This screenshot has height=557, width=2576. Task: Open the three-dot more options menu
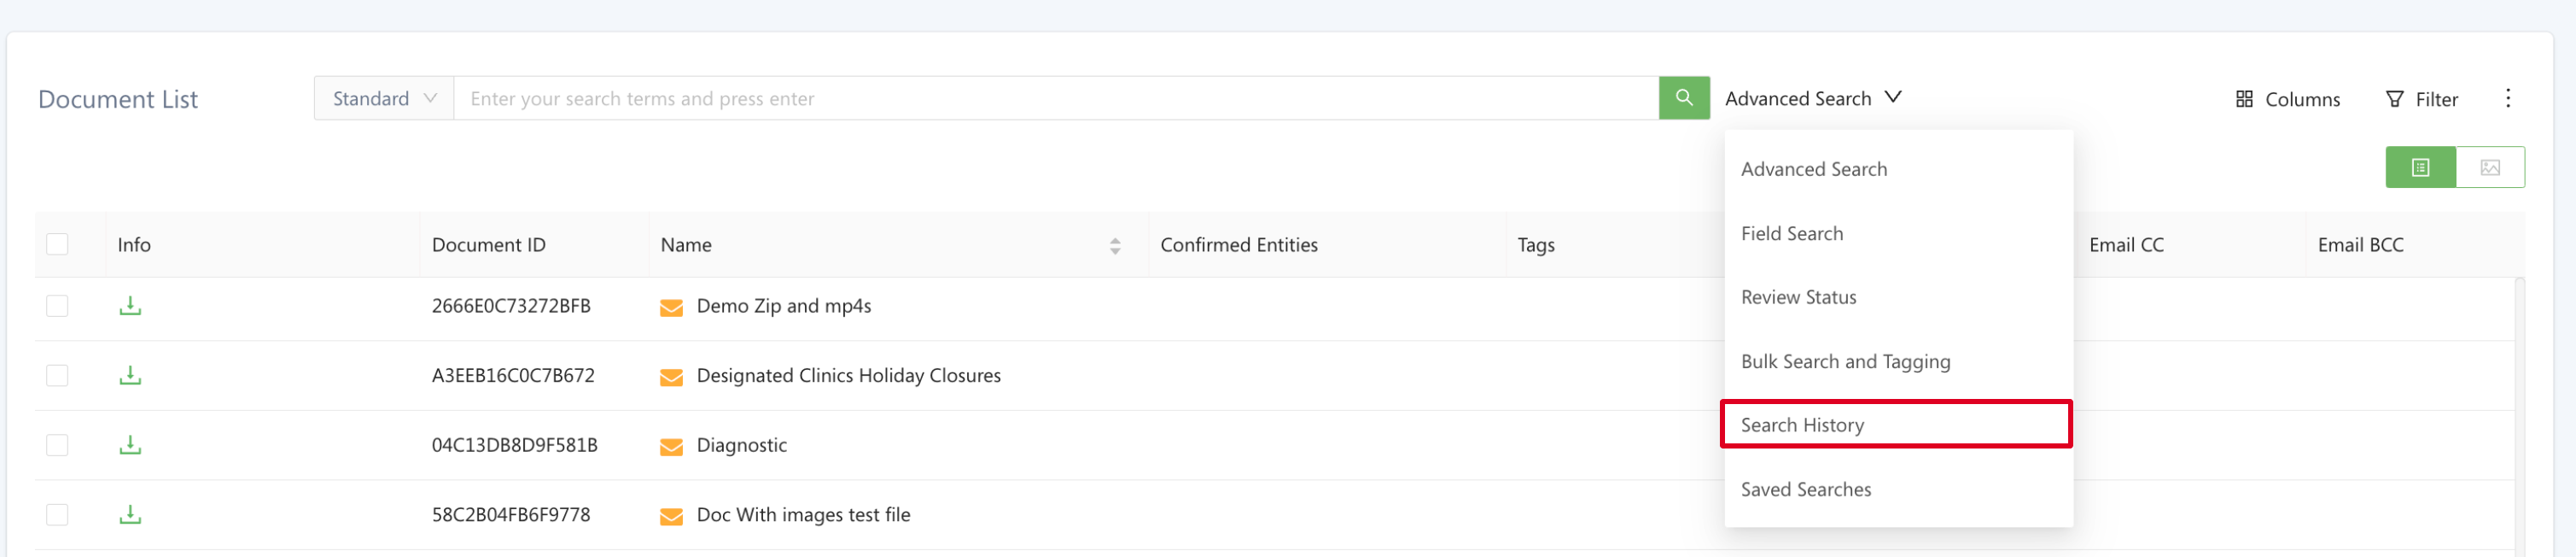(x=2507, y=98)
